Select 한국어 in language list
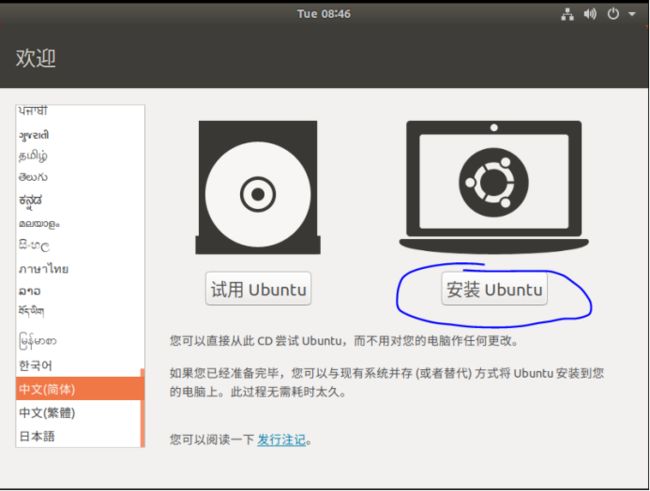650x491 pixels. tap(78, 365)
